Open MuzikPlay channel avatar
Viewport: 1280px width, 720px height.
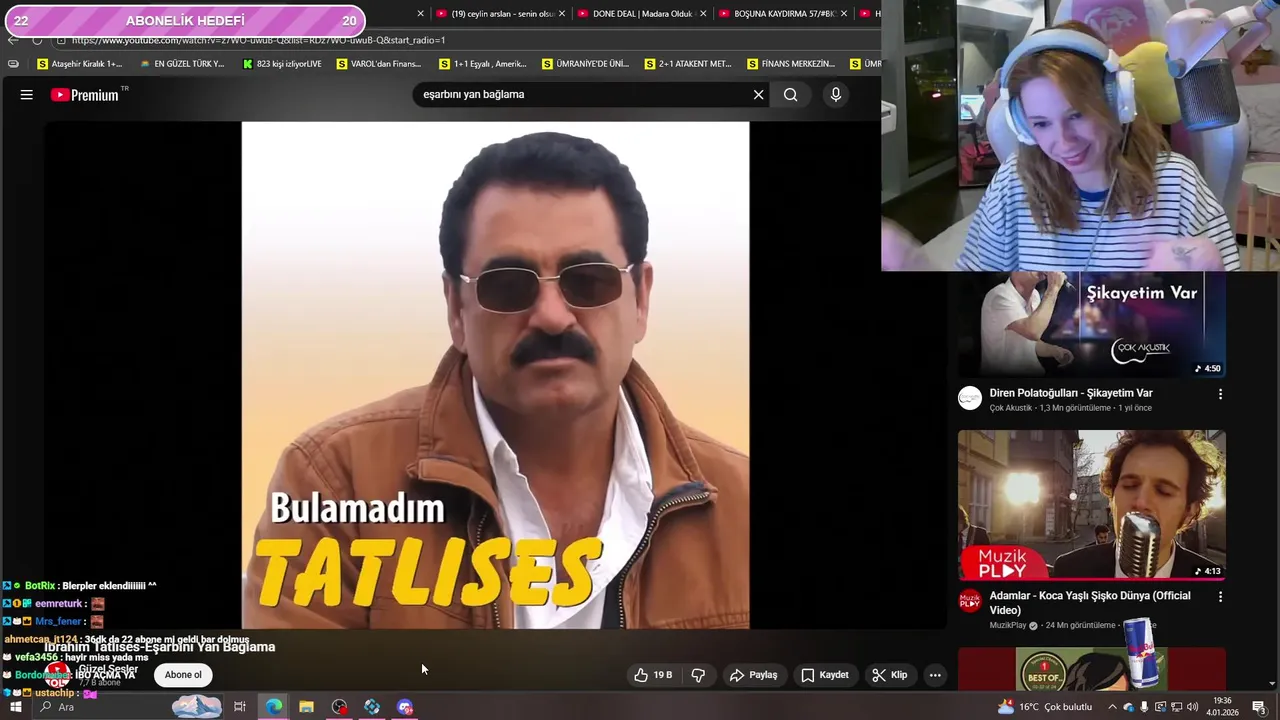point(970,601)
